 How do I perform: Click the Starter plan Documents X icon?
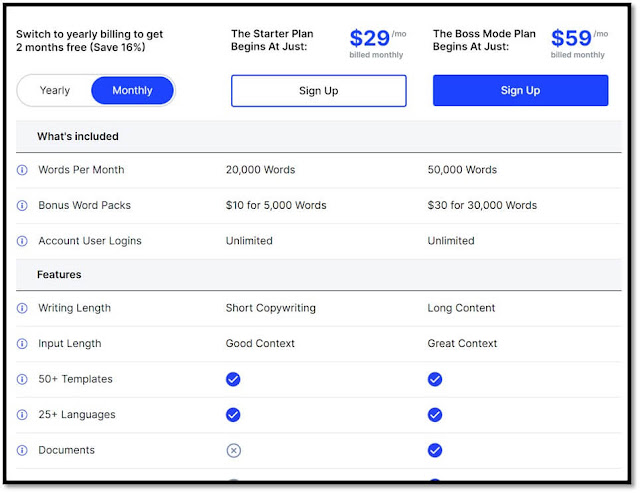point(233,451)
